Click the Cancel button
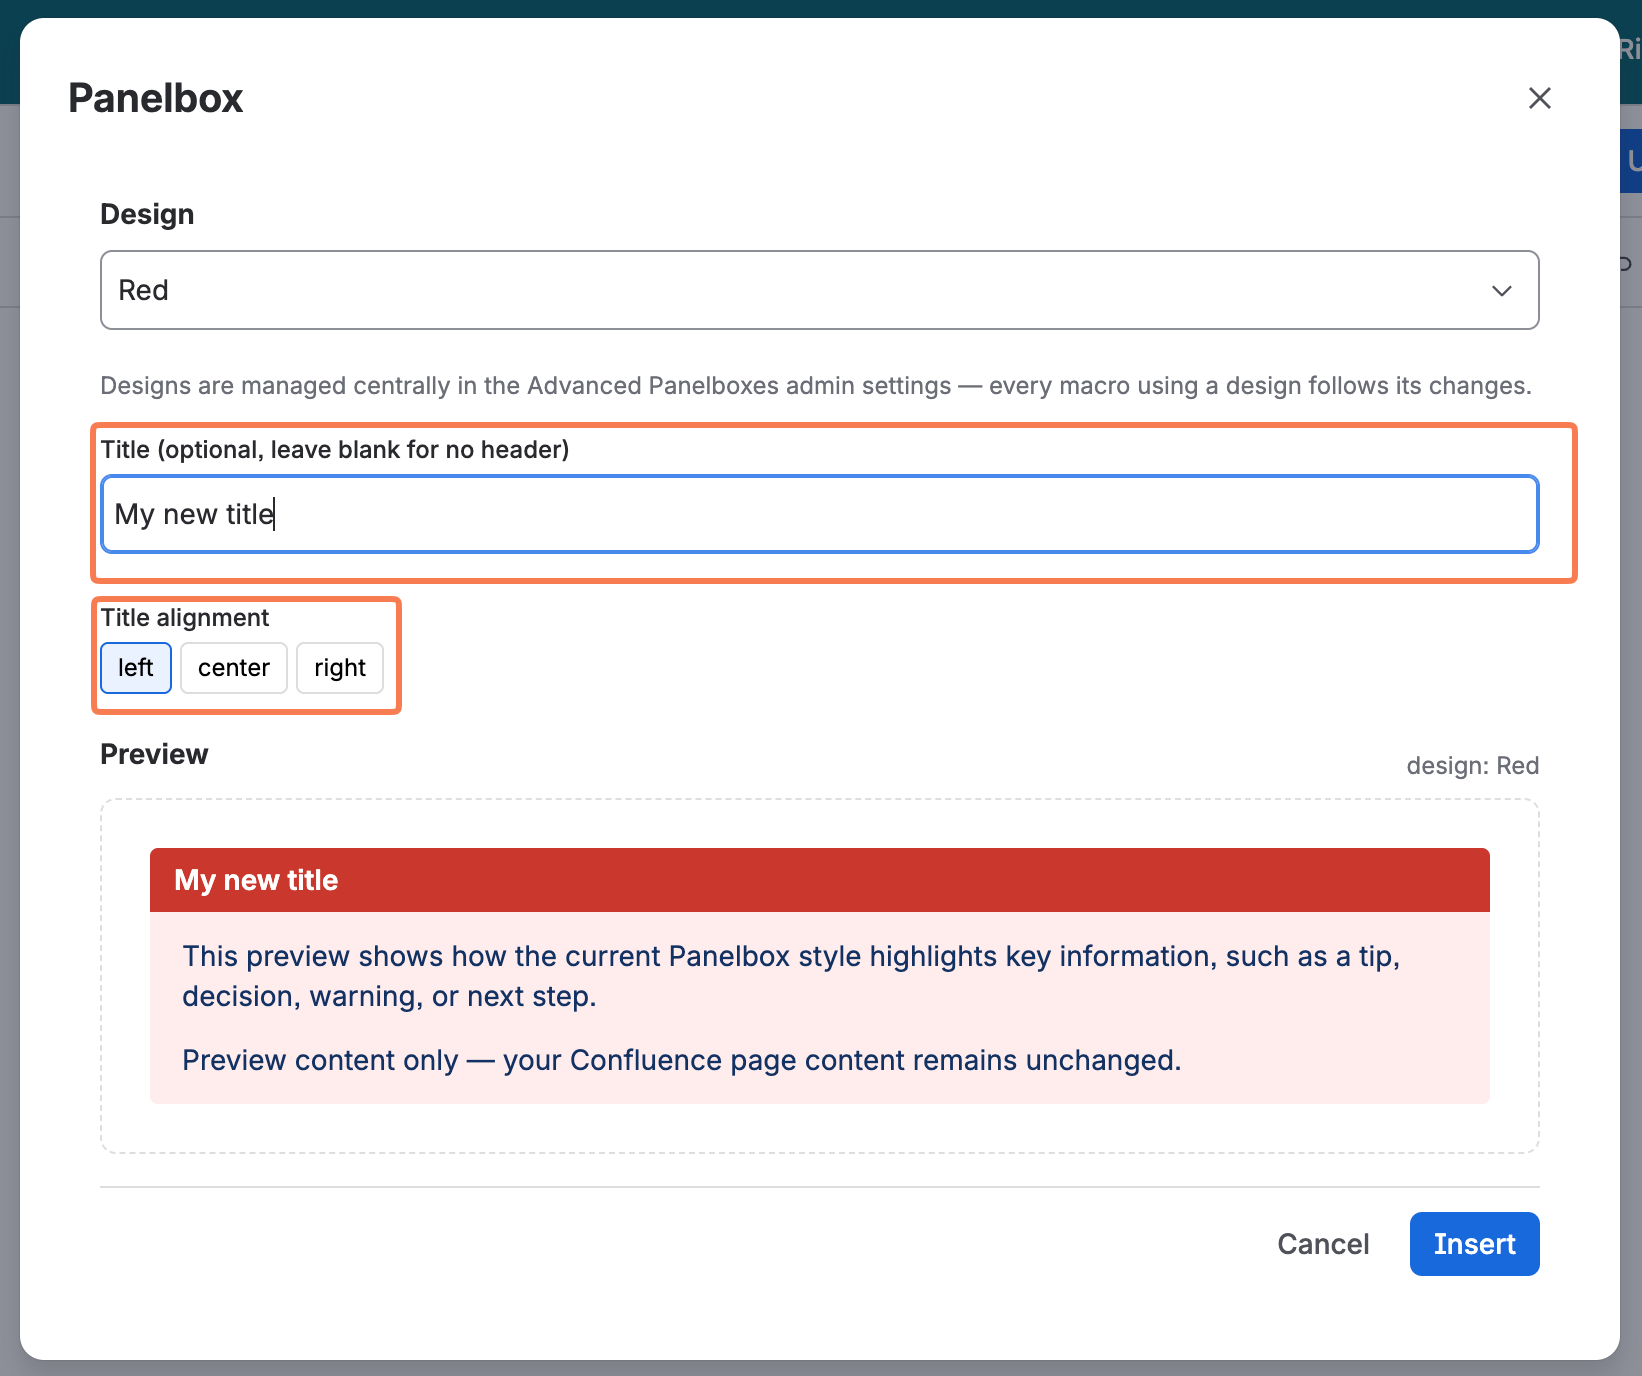This screenshot has width=1642, height=1376. (x=1323, y=1244)
